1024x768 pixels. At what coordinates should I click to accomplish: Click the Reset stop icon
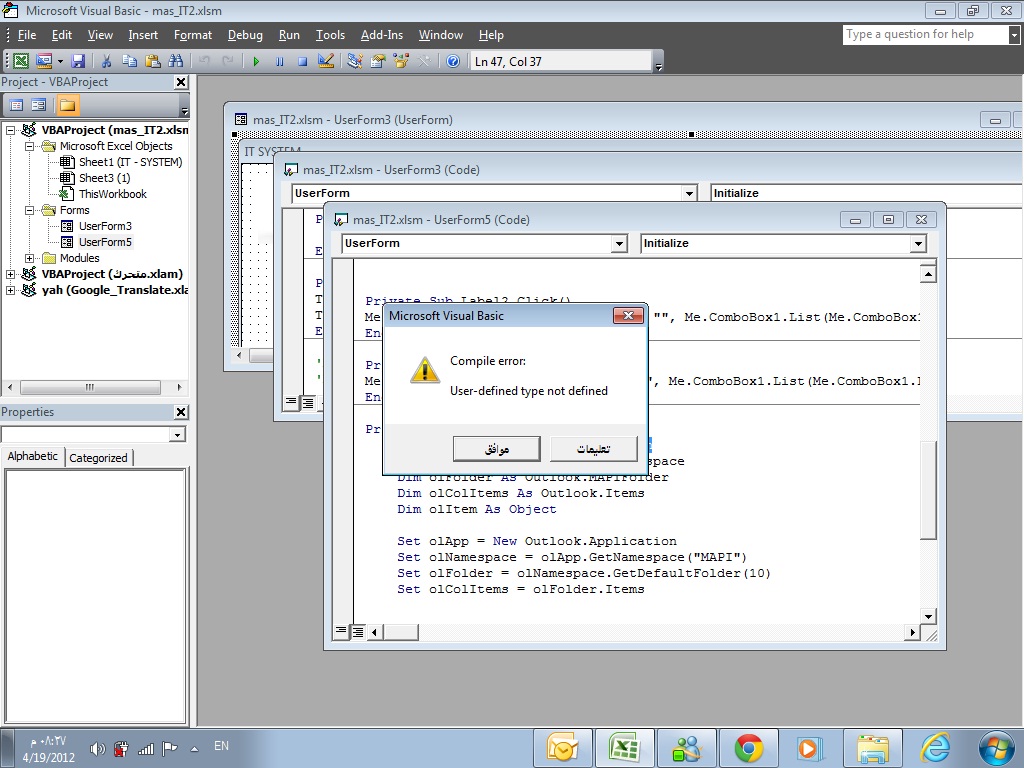pos(302,61)
